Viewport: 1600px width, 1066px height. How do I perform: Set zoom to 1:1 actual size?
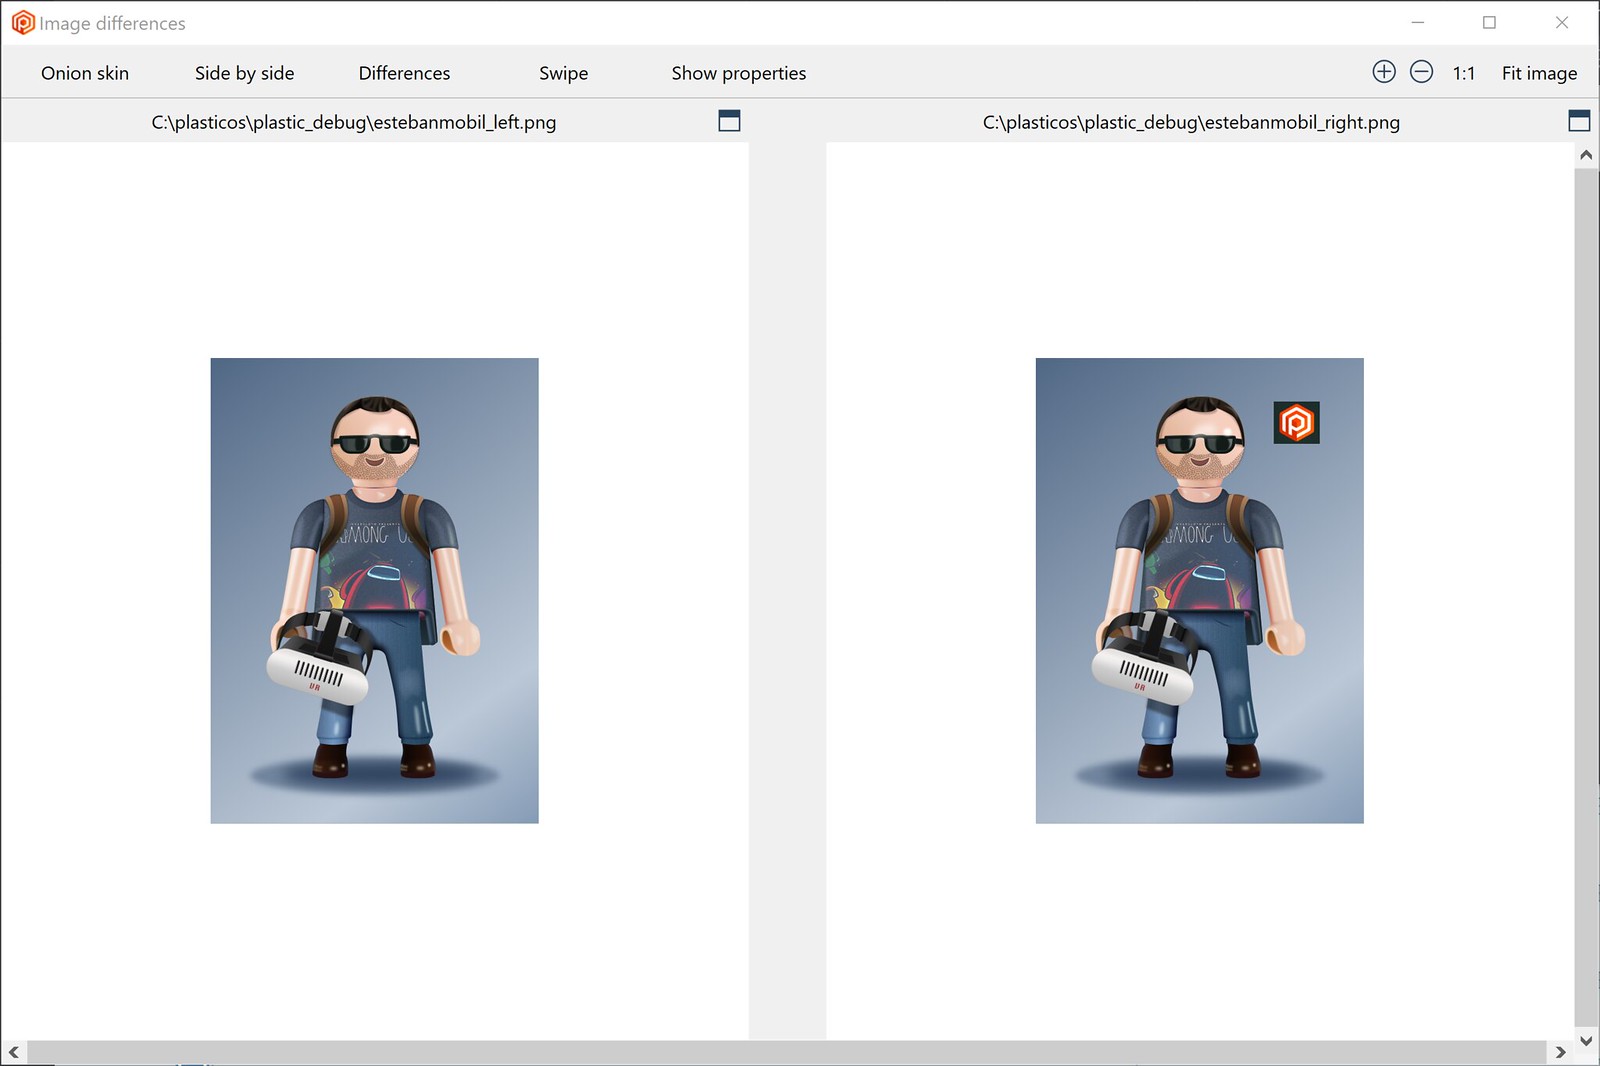pyautogui.click(x=1463, y=73)
